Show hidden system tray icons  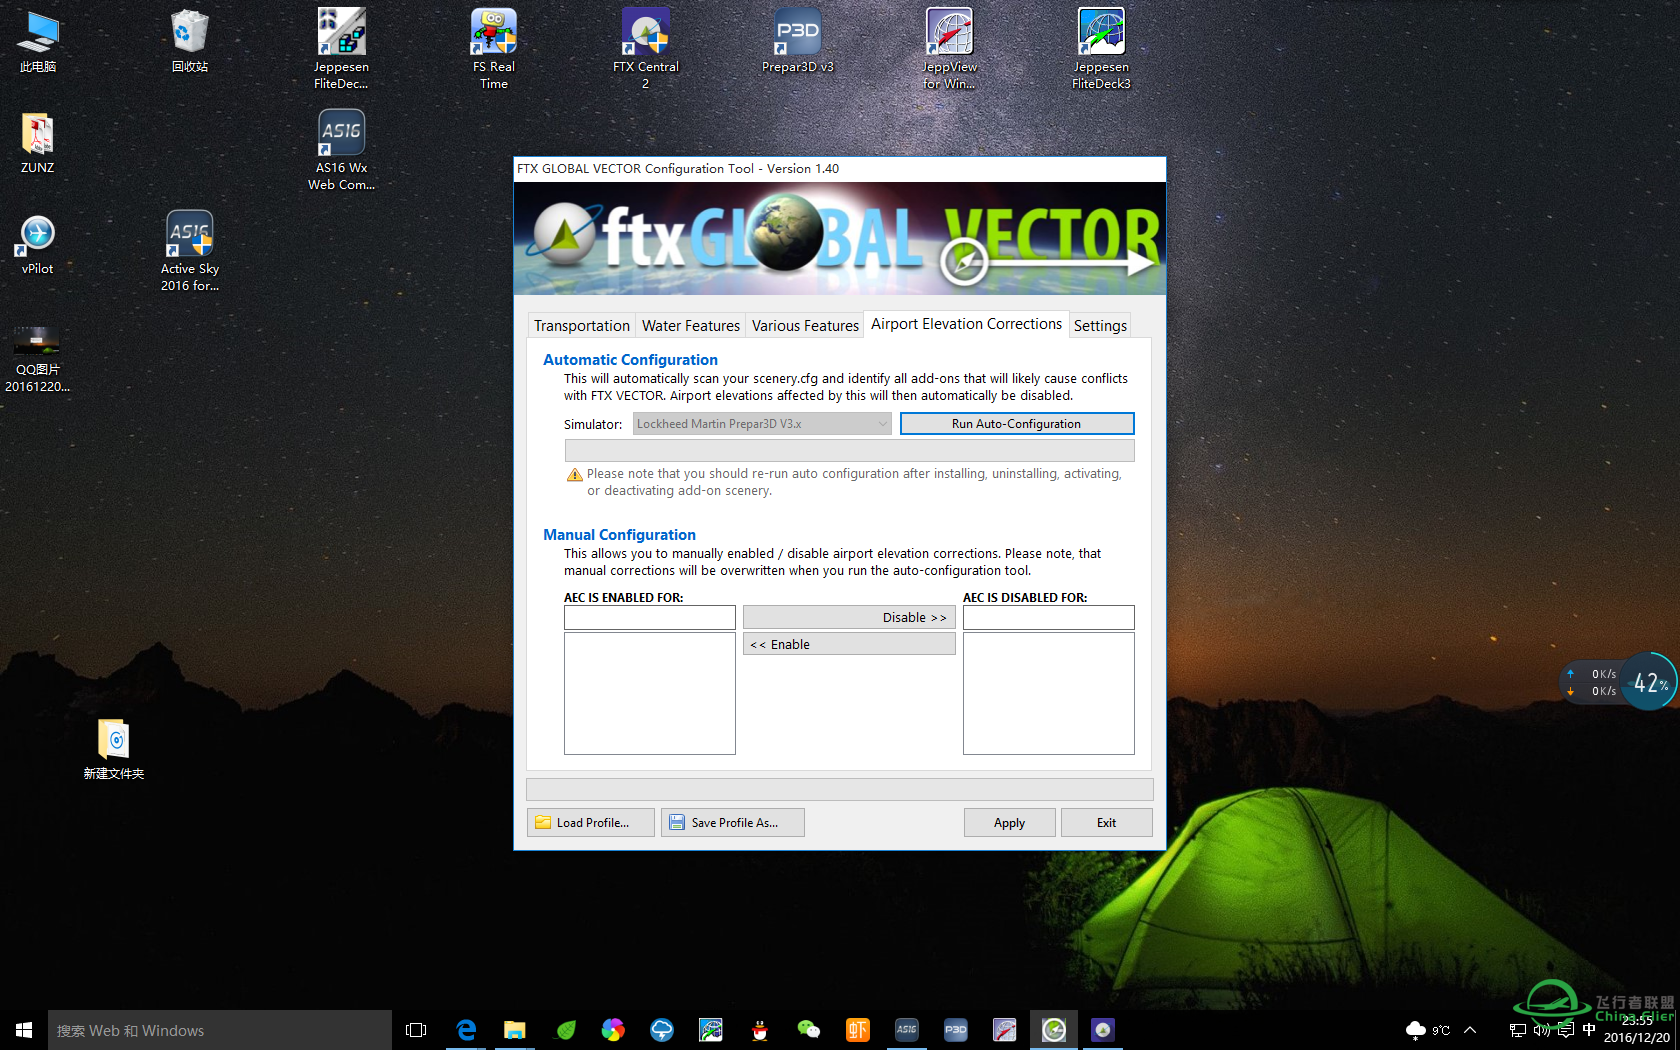tap(1470, 1030)
